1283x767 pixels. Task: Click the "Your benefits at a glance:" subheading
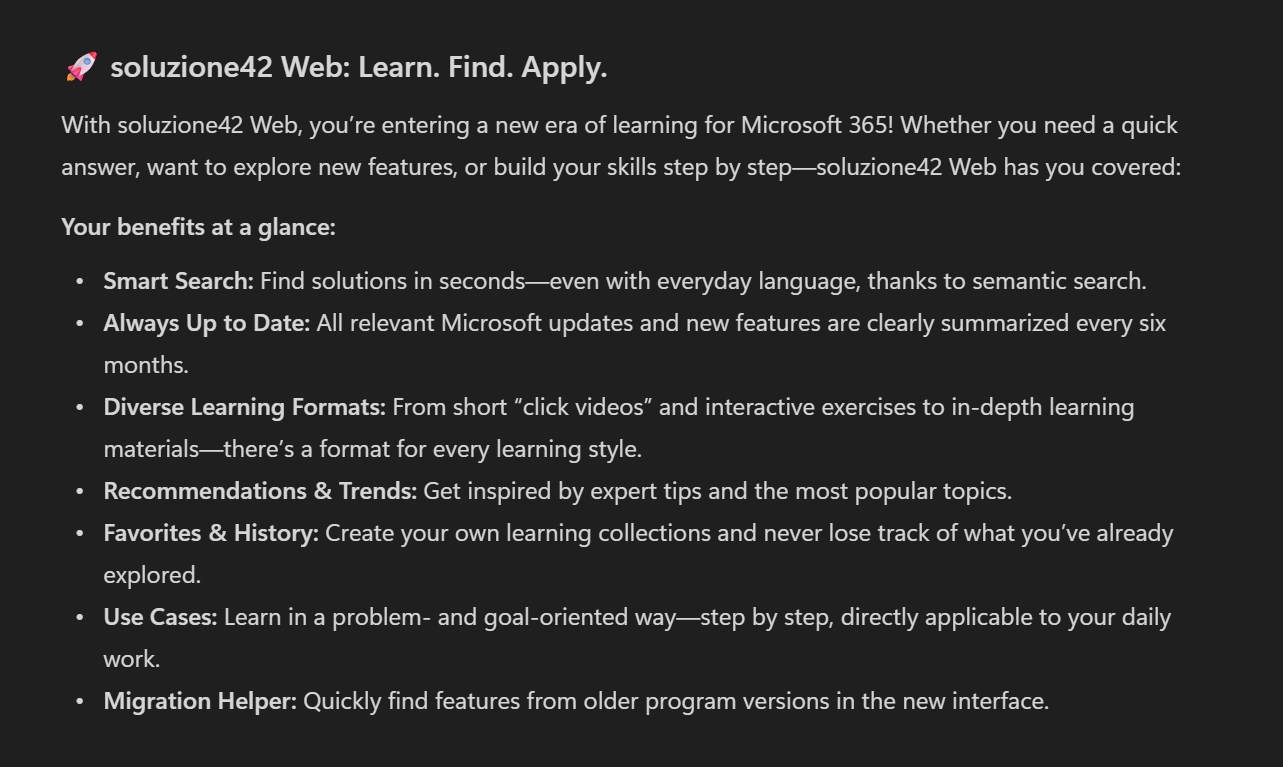(198, 227)
